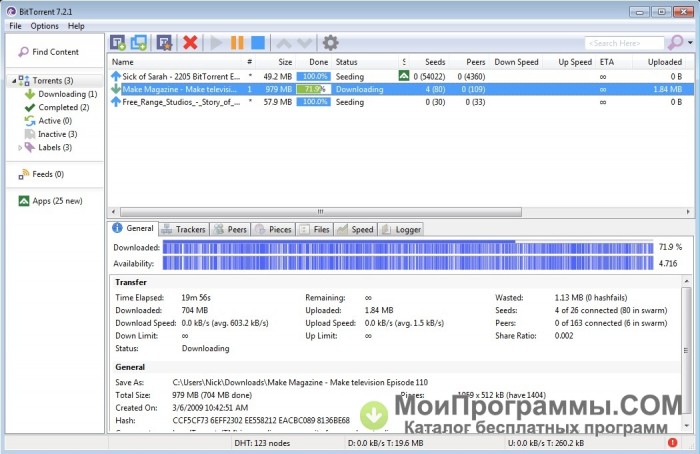Select Make Magazine torrent row
700x454 pixels.
click(400, 89)
